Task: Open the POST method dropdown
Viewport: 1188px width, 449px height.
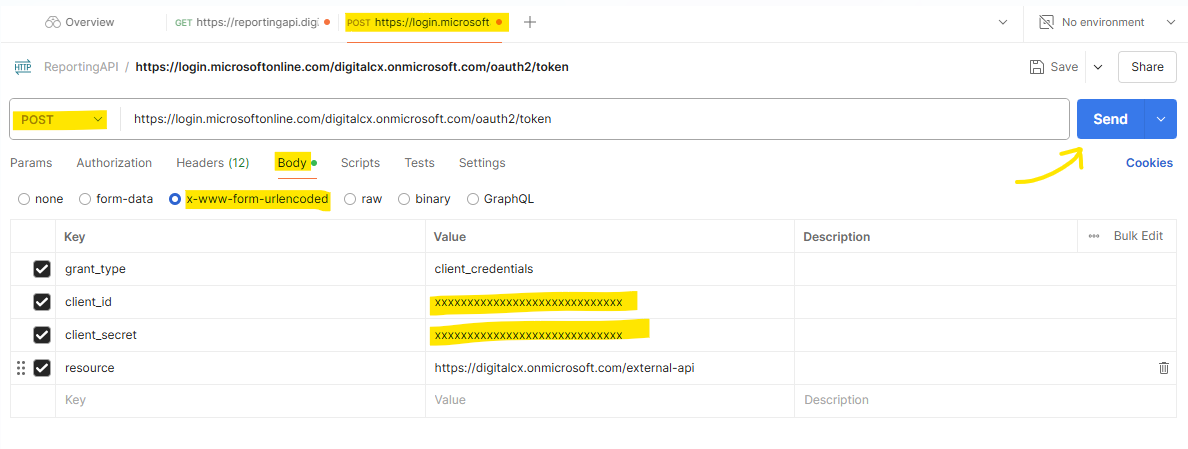Action: (x=62, y=119)
